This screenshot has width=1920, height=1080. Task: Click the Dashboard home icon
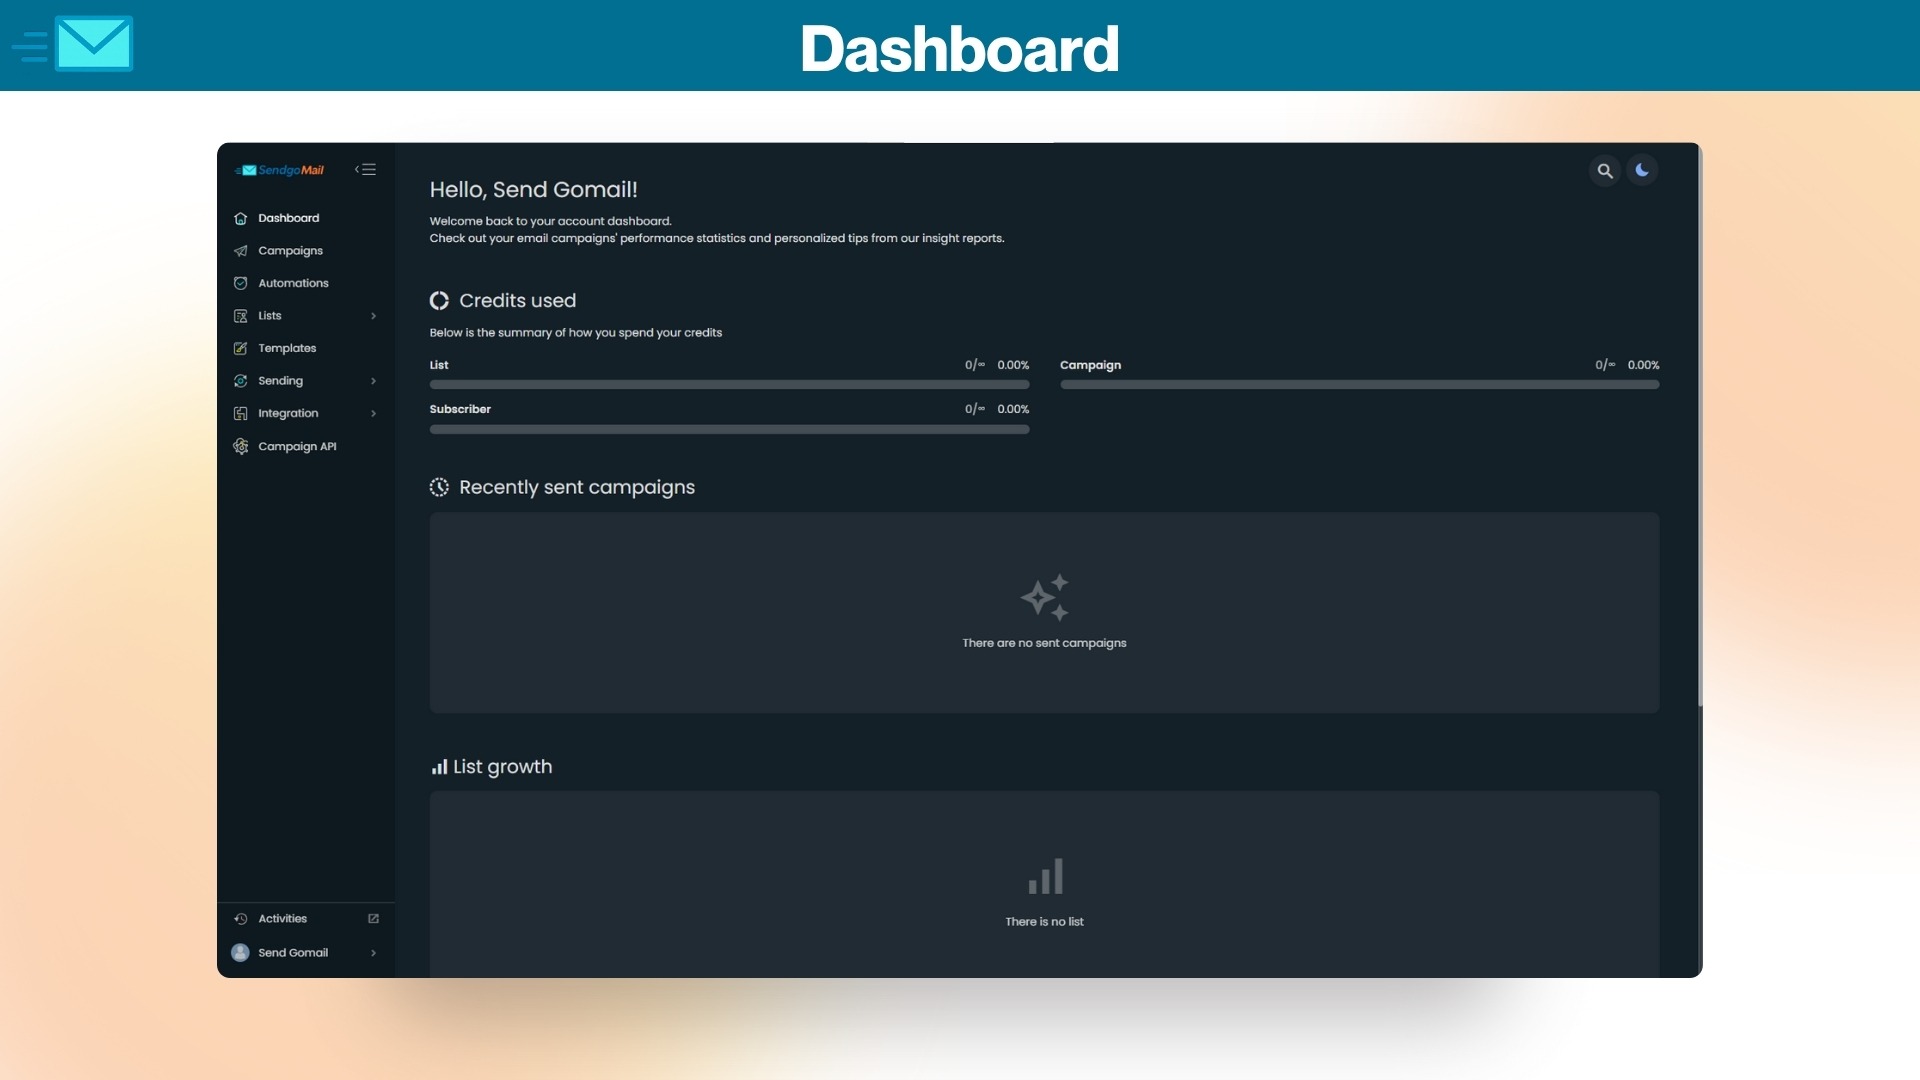[x=240, y=218]
